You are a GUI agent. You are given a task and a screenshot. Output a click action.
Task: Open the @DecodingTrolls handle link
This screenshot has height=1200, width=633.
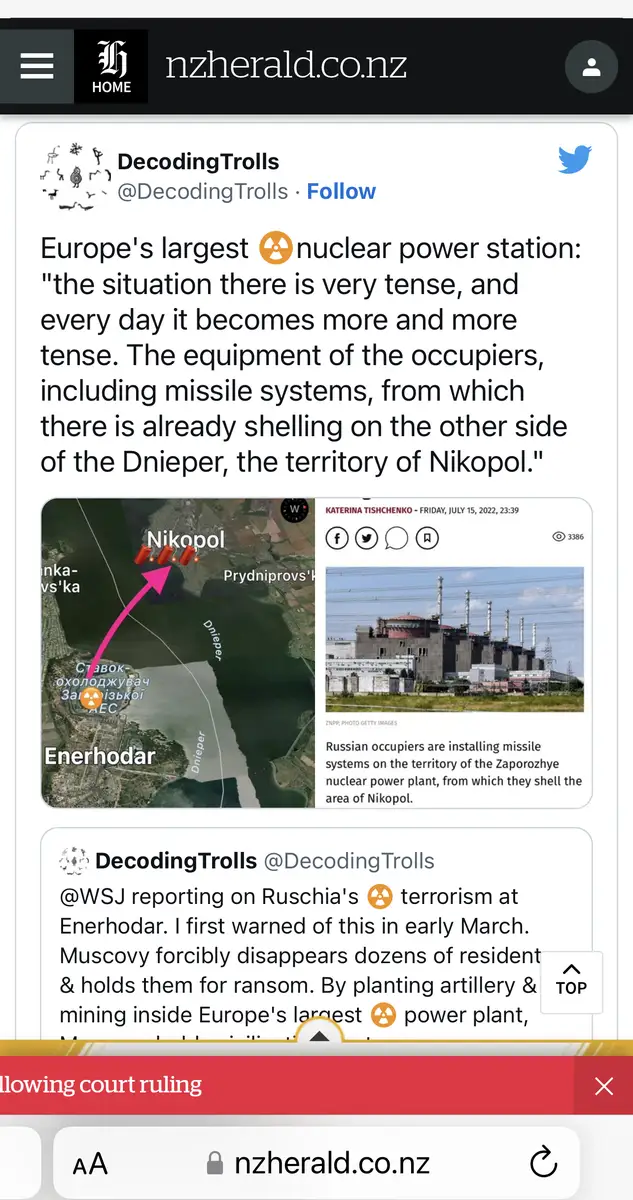[202, 191]
